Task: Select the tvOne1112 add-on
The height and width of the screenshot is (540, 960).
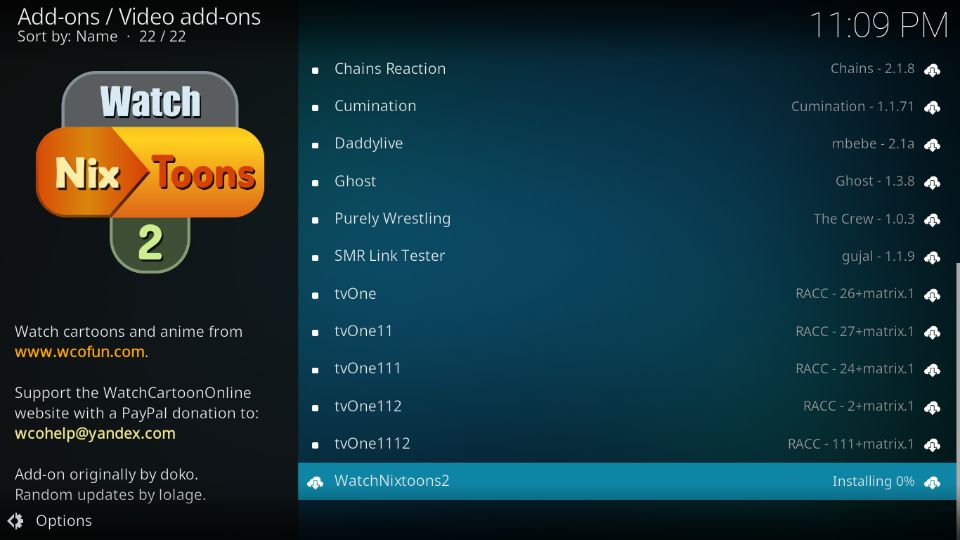Action: (x=627, y=443)
